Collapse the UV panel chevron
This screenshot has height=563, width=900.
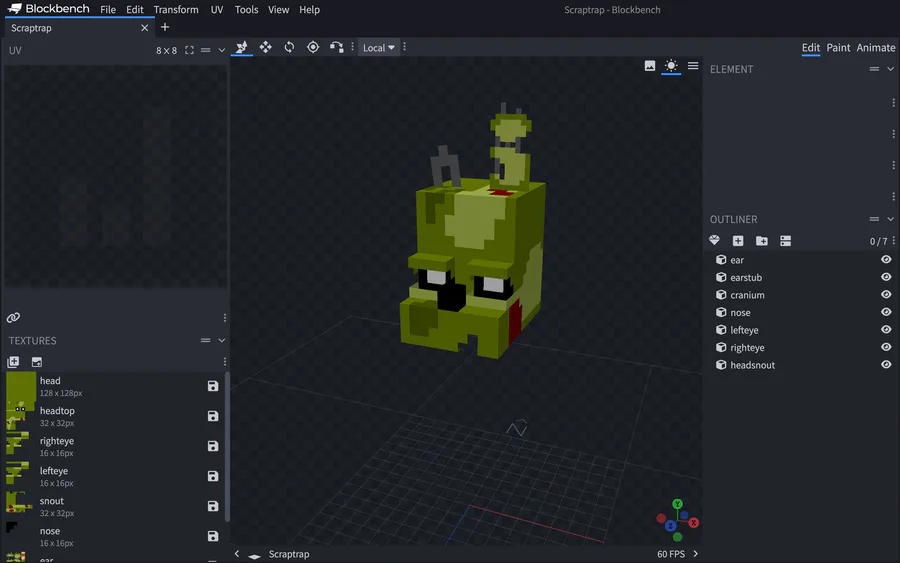222,50
